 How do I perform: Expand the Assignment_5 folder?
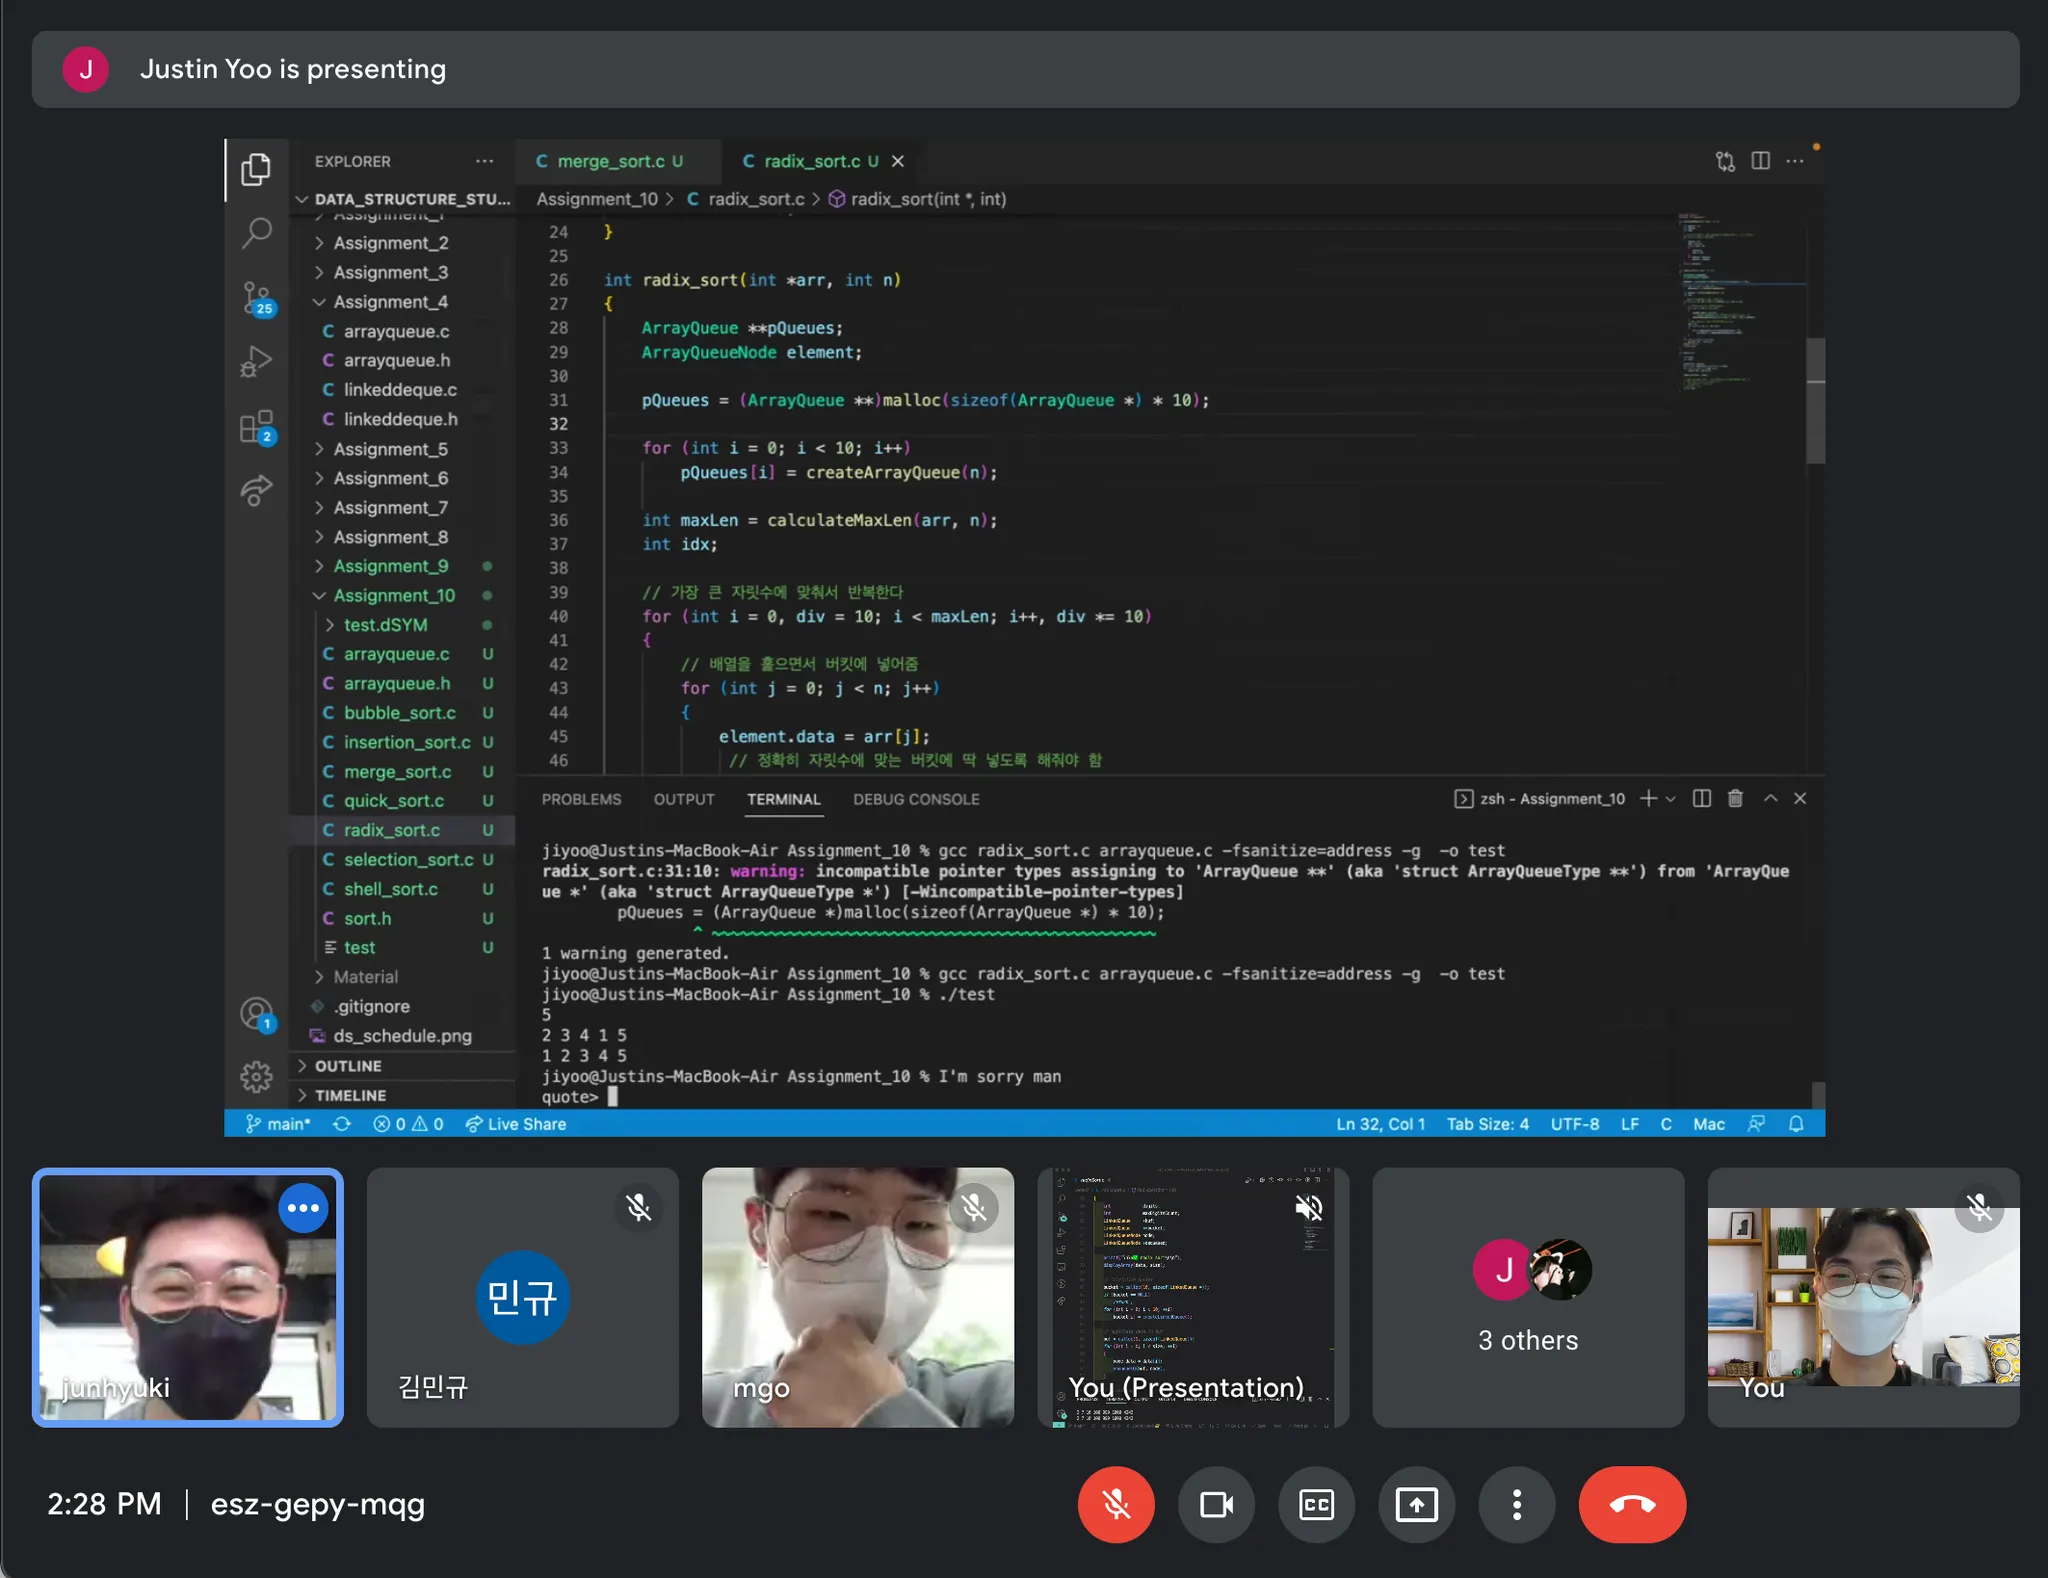[x=390, y=449]
